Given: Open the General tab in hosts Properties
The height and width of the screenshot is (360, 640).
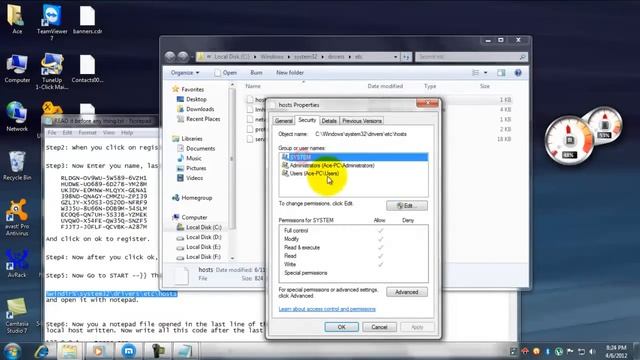Looking at the screenshot, I should click(x=284, y=121).
